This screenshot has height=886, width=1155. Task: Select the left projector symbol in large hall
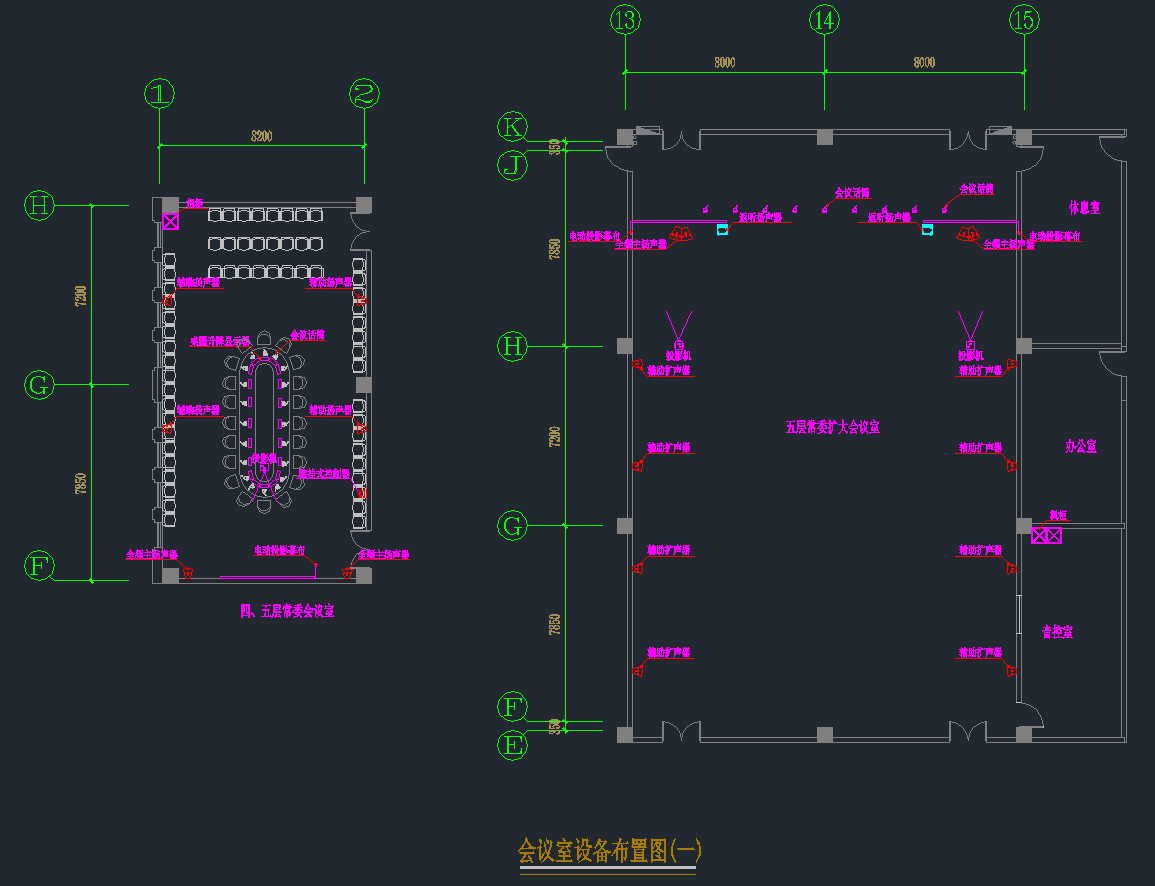(679, 343)
